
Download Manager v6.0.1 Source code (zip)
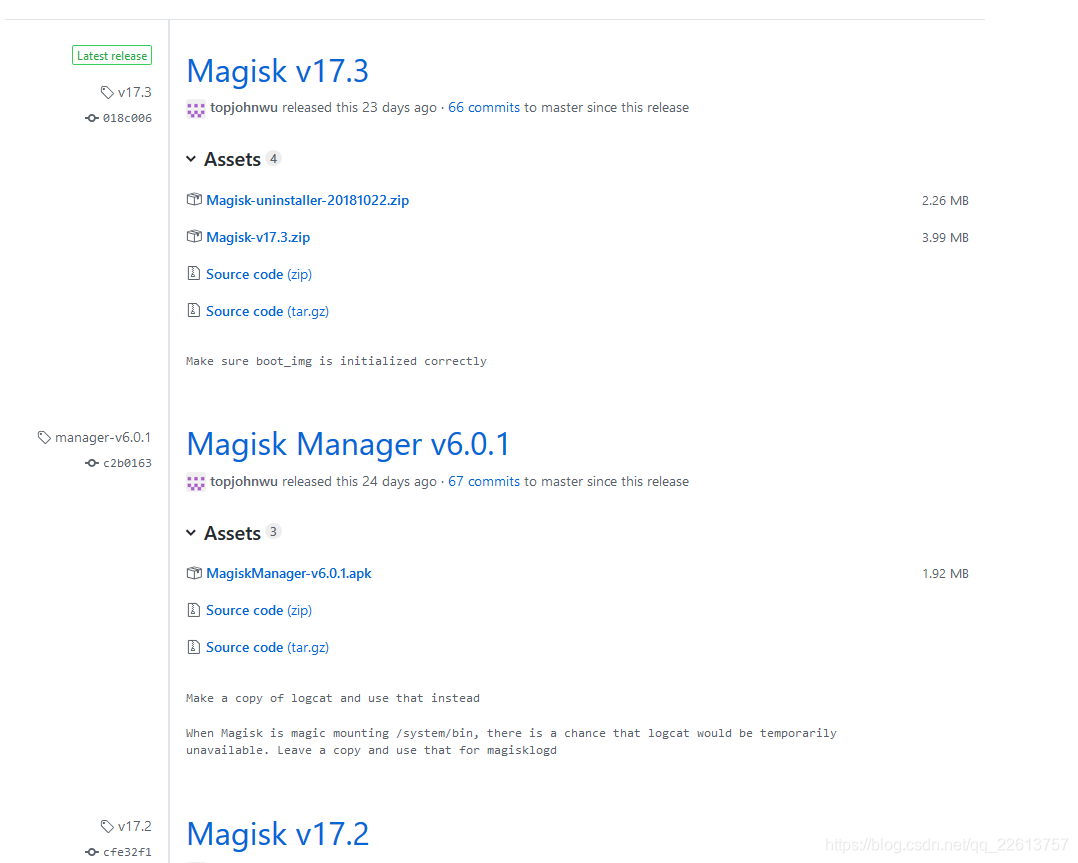point(259,611)
